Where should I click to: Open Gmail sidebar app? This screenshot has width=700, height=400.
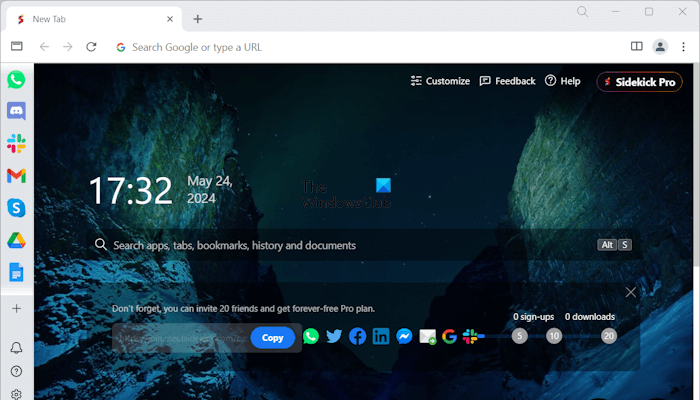pos(16,176)
